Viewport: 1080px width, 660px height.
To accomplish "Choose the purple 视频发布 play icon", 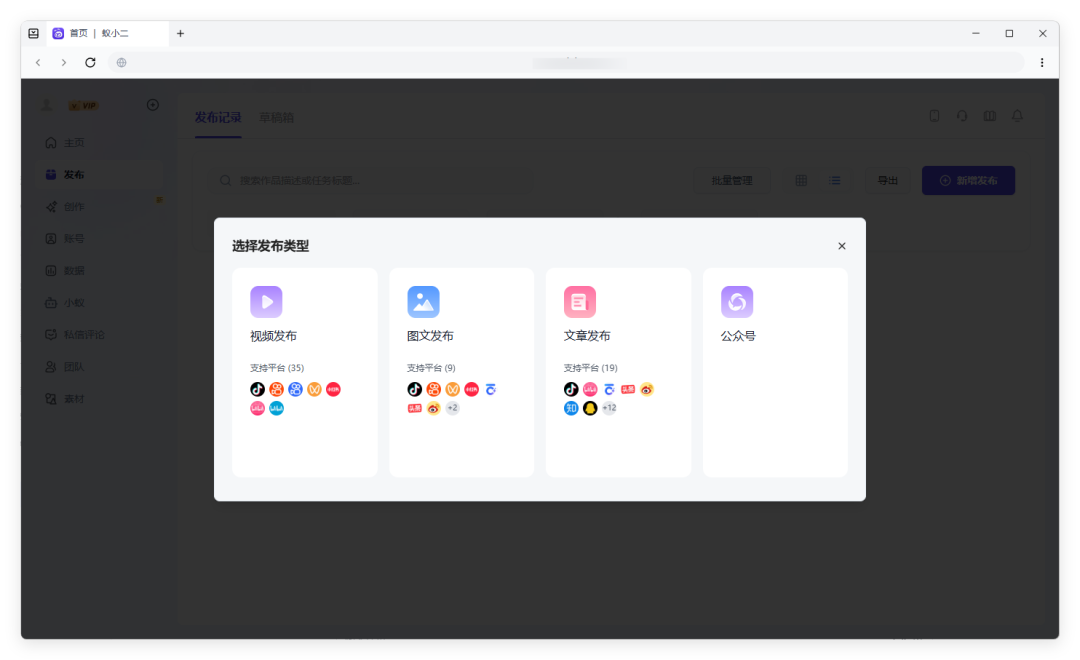I will click(x=266, y=302).
